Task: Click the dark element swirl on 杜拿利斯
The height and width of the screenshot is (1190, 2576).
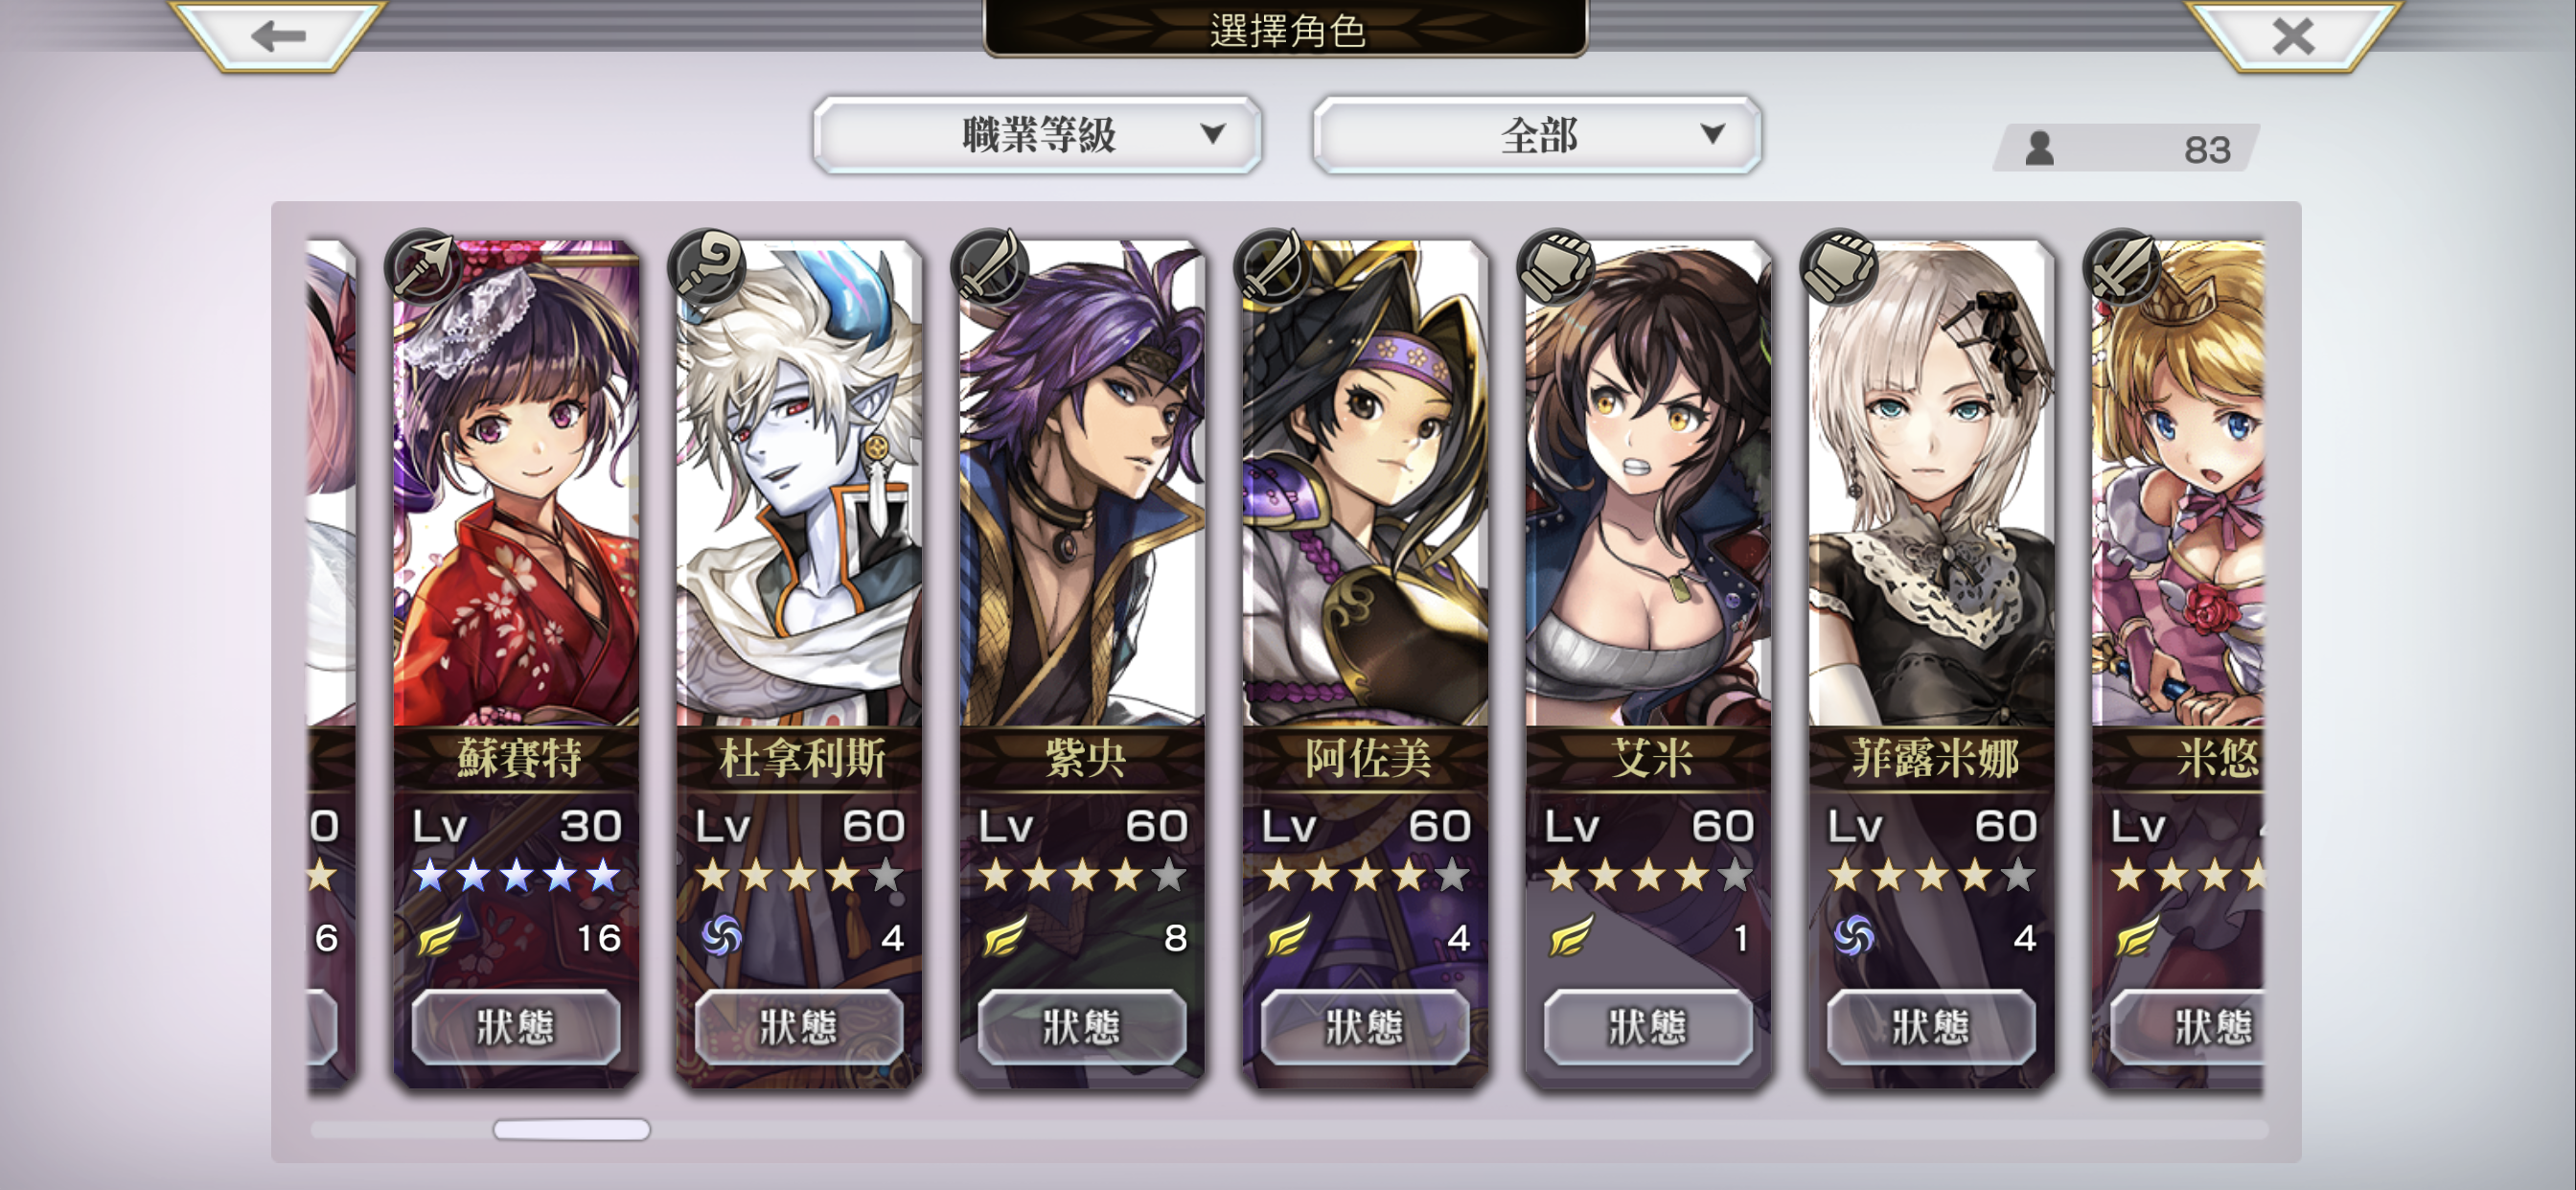Action: (x=721, y=936)
